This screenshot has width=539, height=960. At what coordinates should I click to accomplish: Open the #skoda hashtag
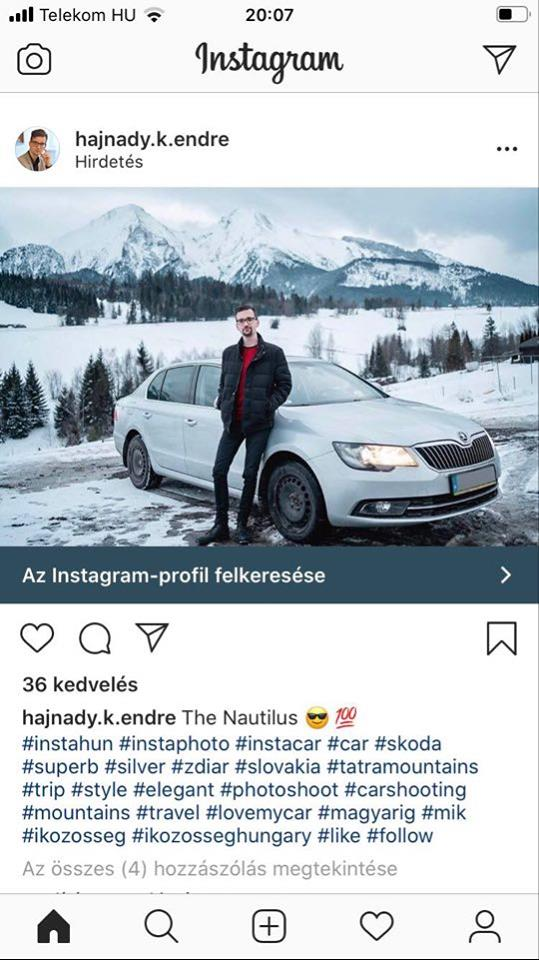408,744
